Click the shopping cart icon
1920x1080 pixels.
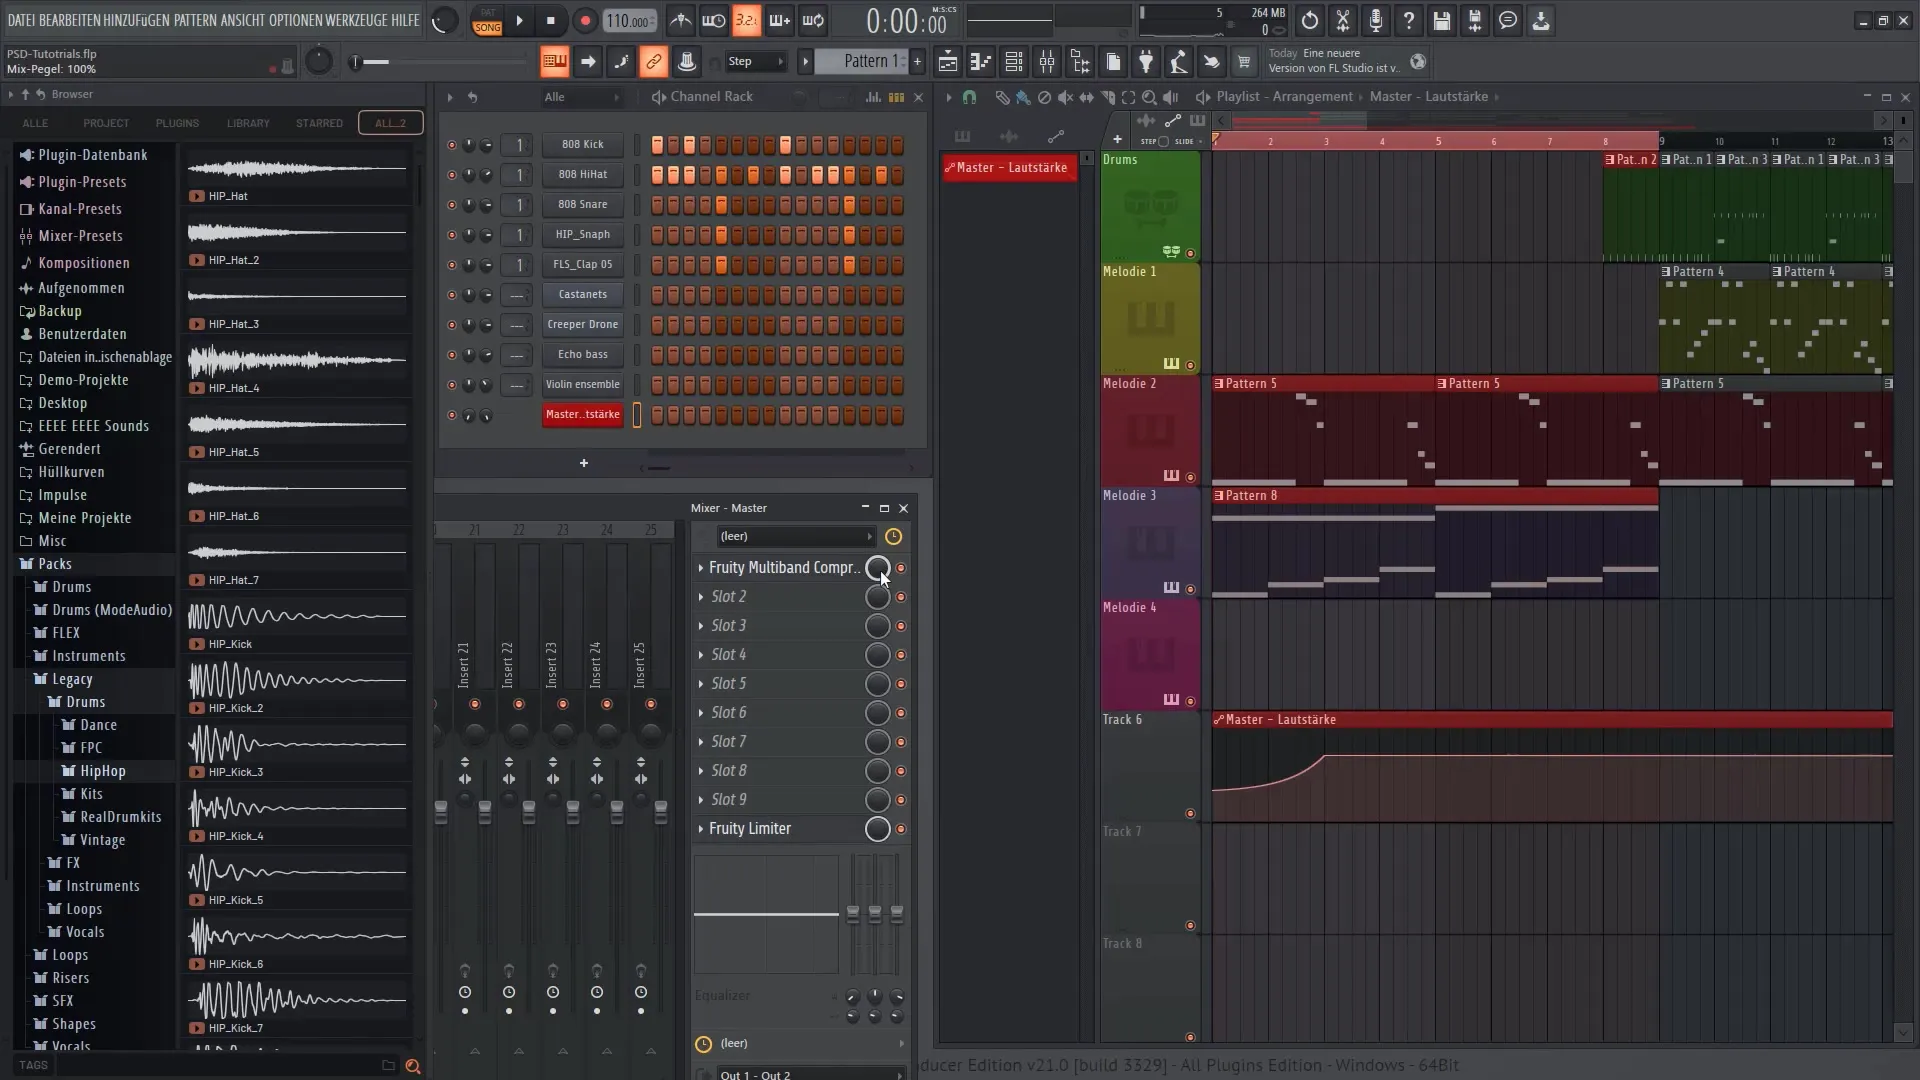coord(1244,62)
